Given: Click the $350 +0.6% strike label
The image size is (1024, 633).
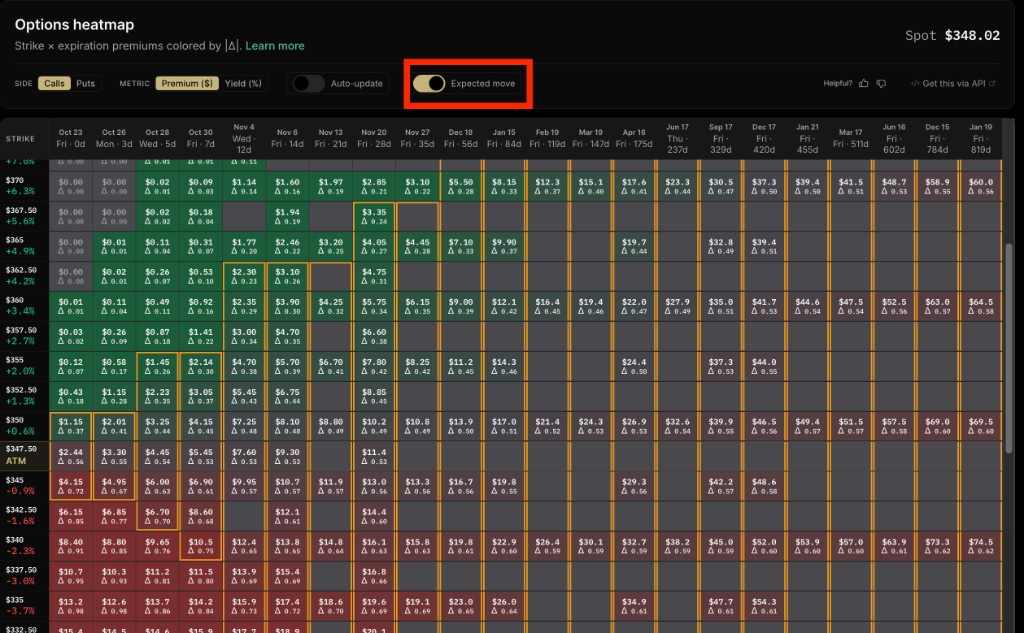Looking at the screenshot, I should (x=24, y=426).
